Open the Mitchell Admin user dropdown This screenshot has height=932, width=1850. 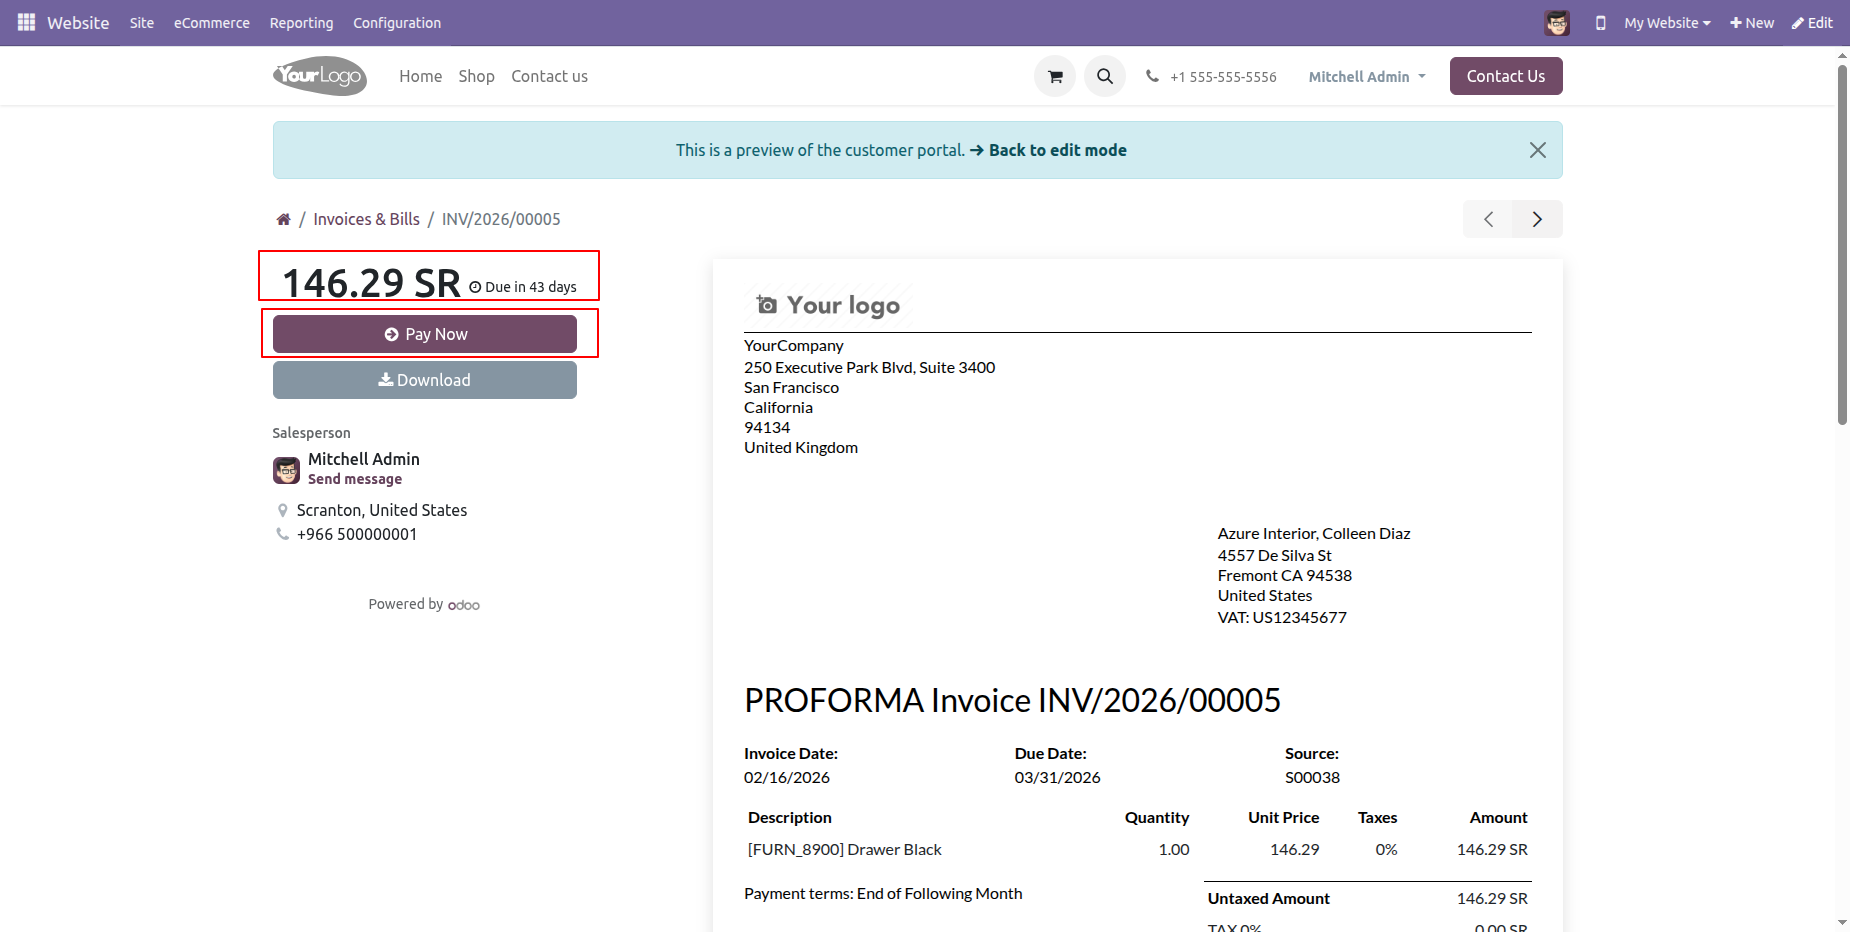coord(1366,77)
